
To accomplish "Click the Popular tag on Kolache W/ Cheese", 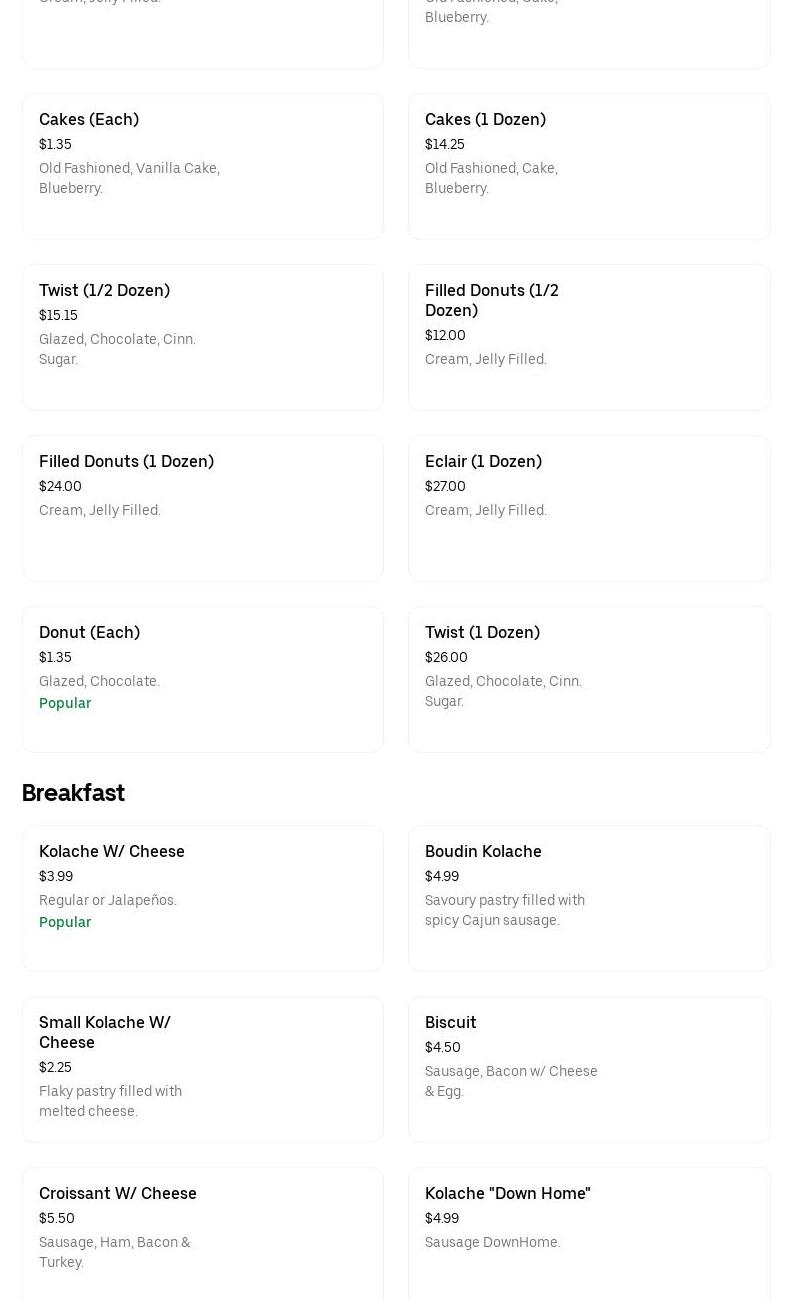I will [65, 922].
